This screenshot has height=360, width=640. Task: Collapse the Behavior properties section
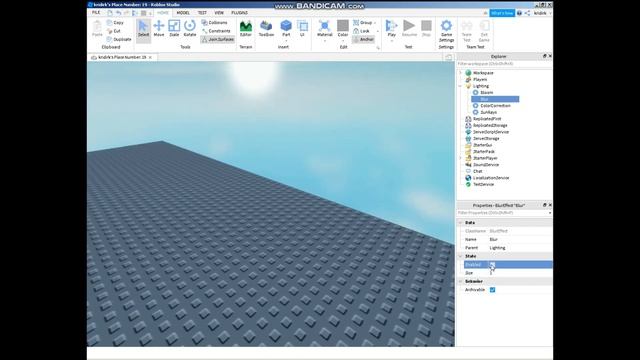(x=461, y=282)
